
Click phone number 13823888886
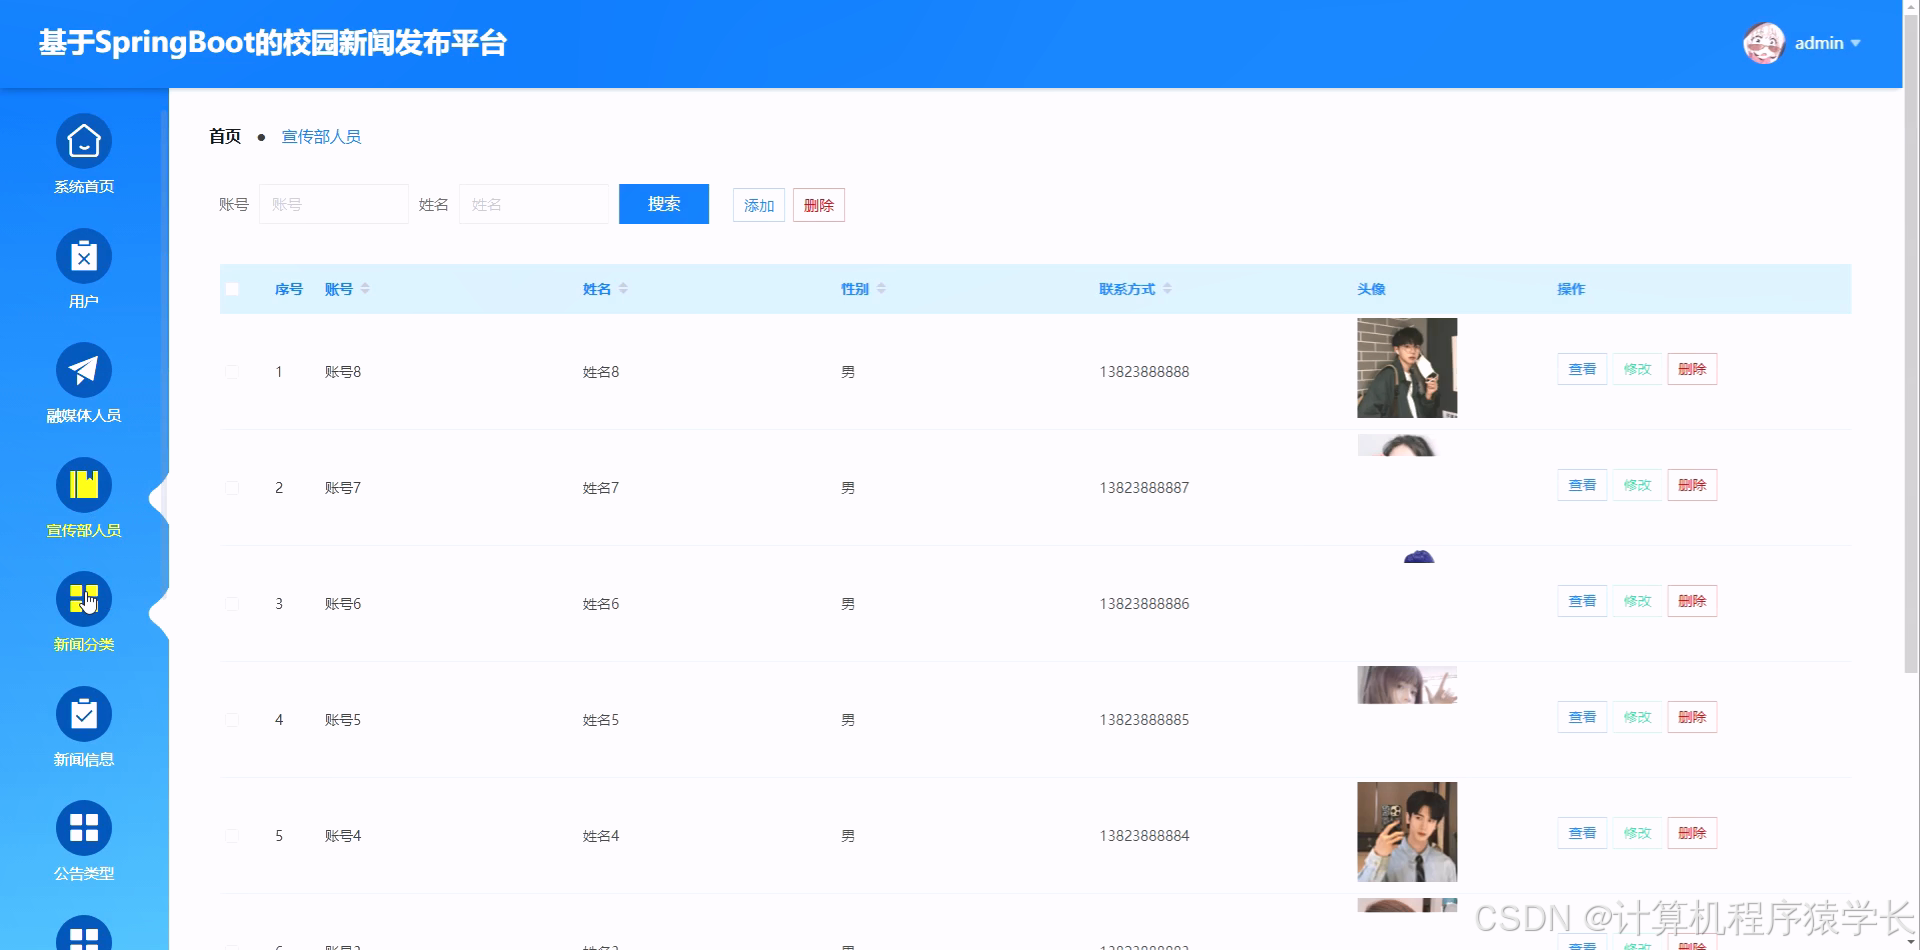1144,604
